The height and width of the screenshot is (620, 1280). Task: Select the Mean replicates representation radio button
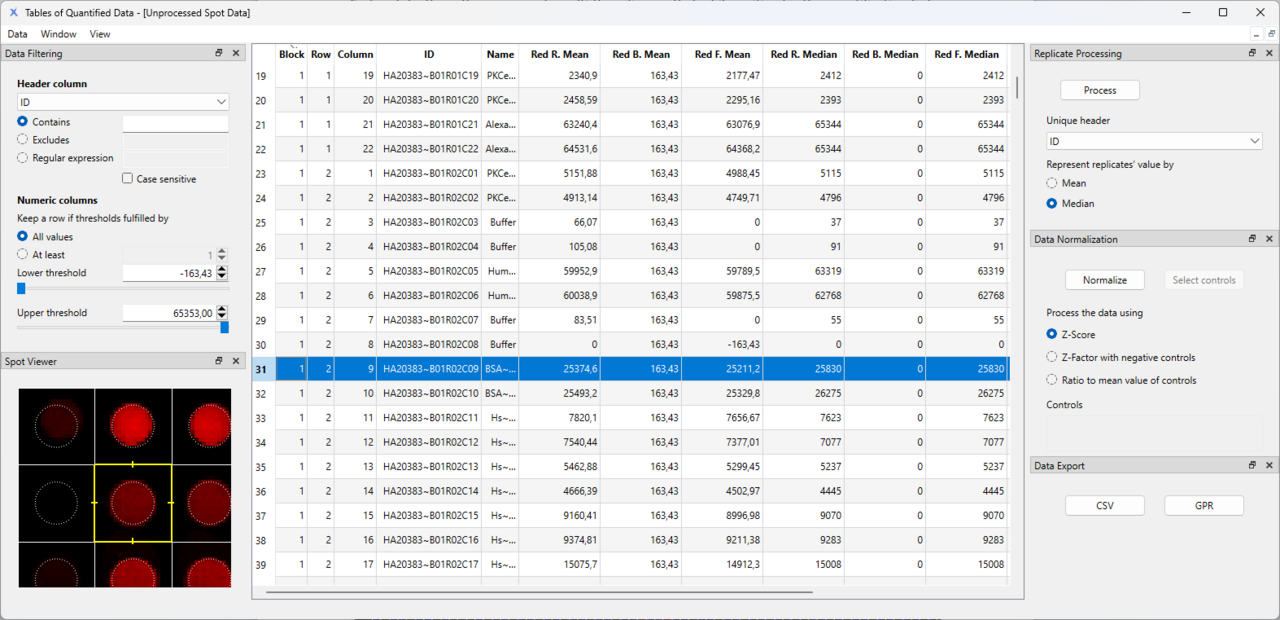click(x=1051, y=182)
